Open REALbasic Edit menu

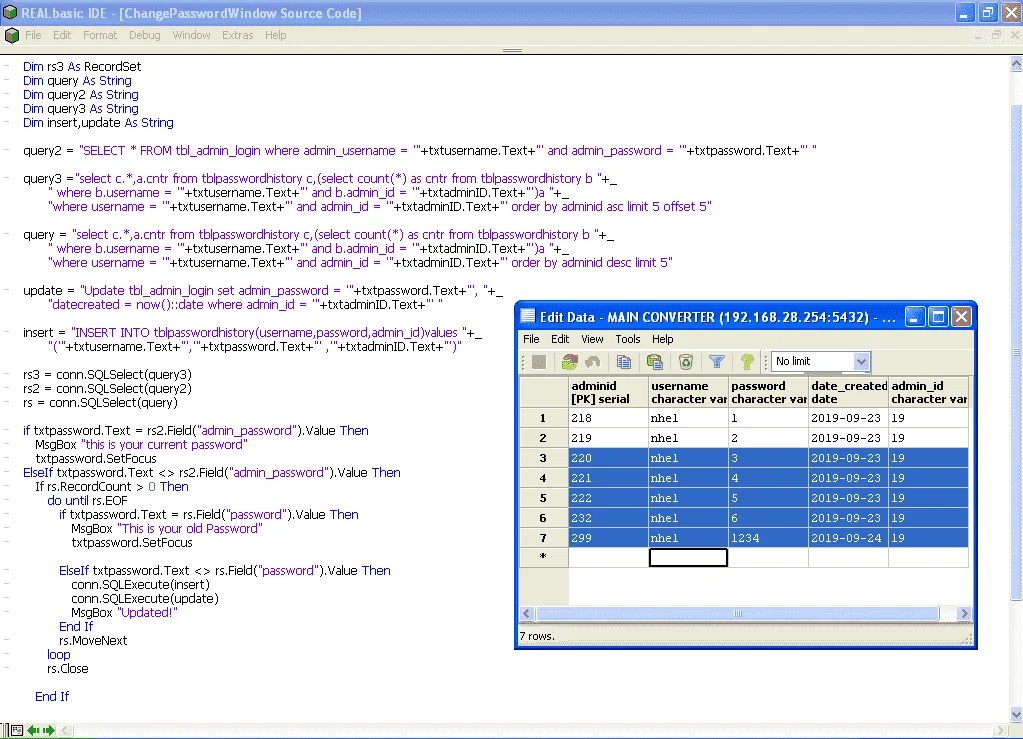pos(62,35)
